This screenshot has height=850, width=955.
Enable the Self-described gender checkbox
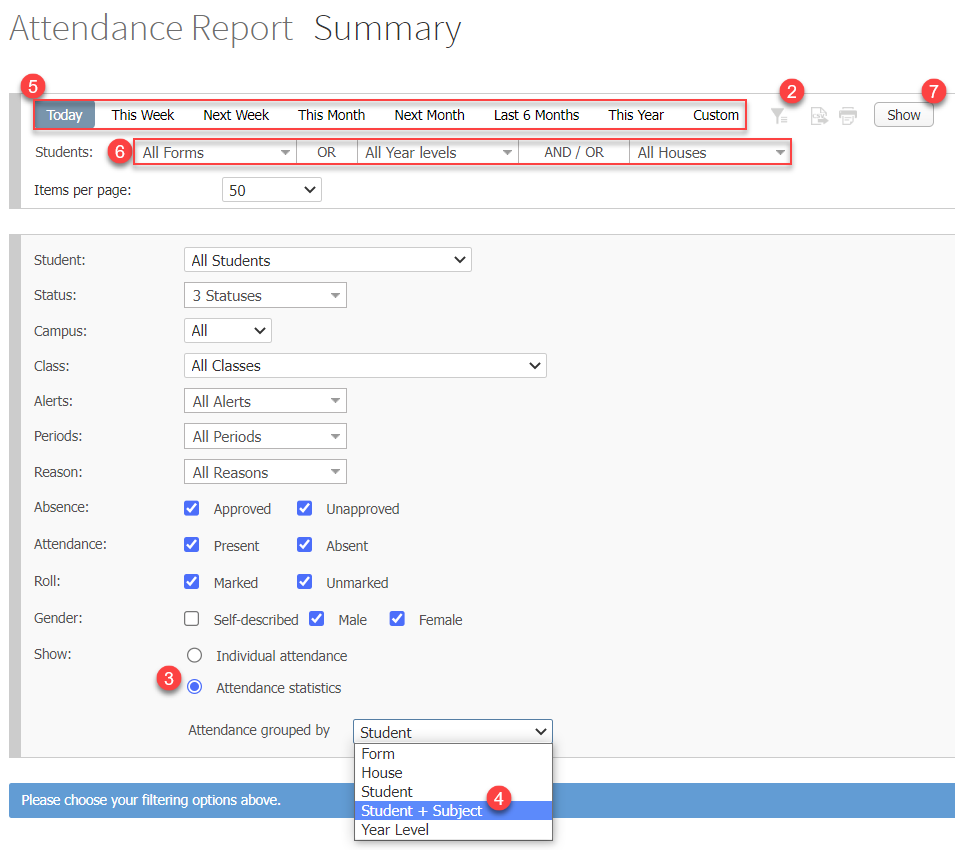pyautogui.click(x=191, y=618)
